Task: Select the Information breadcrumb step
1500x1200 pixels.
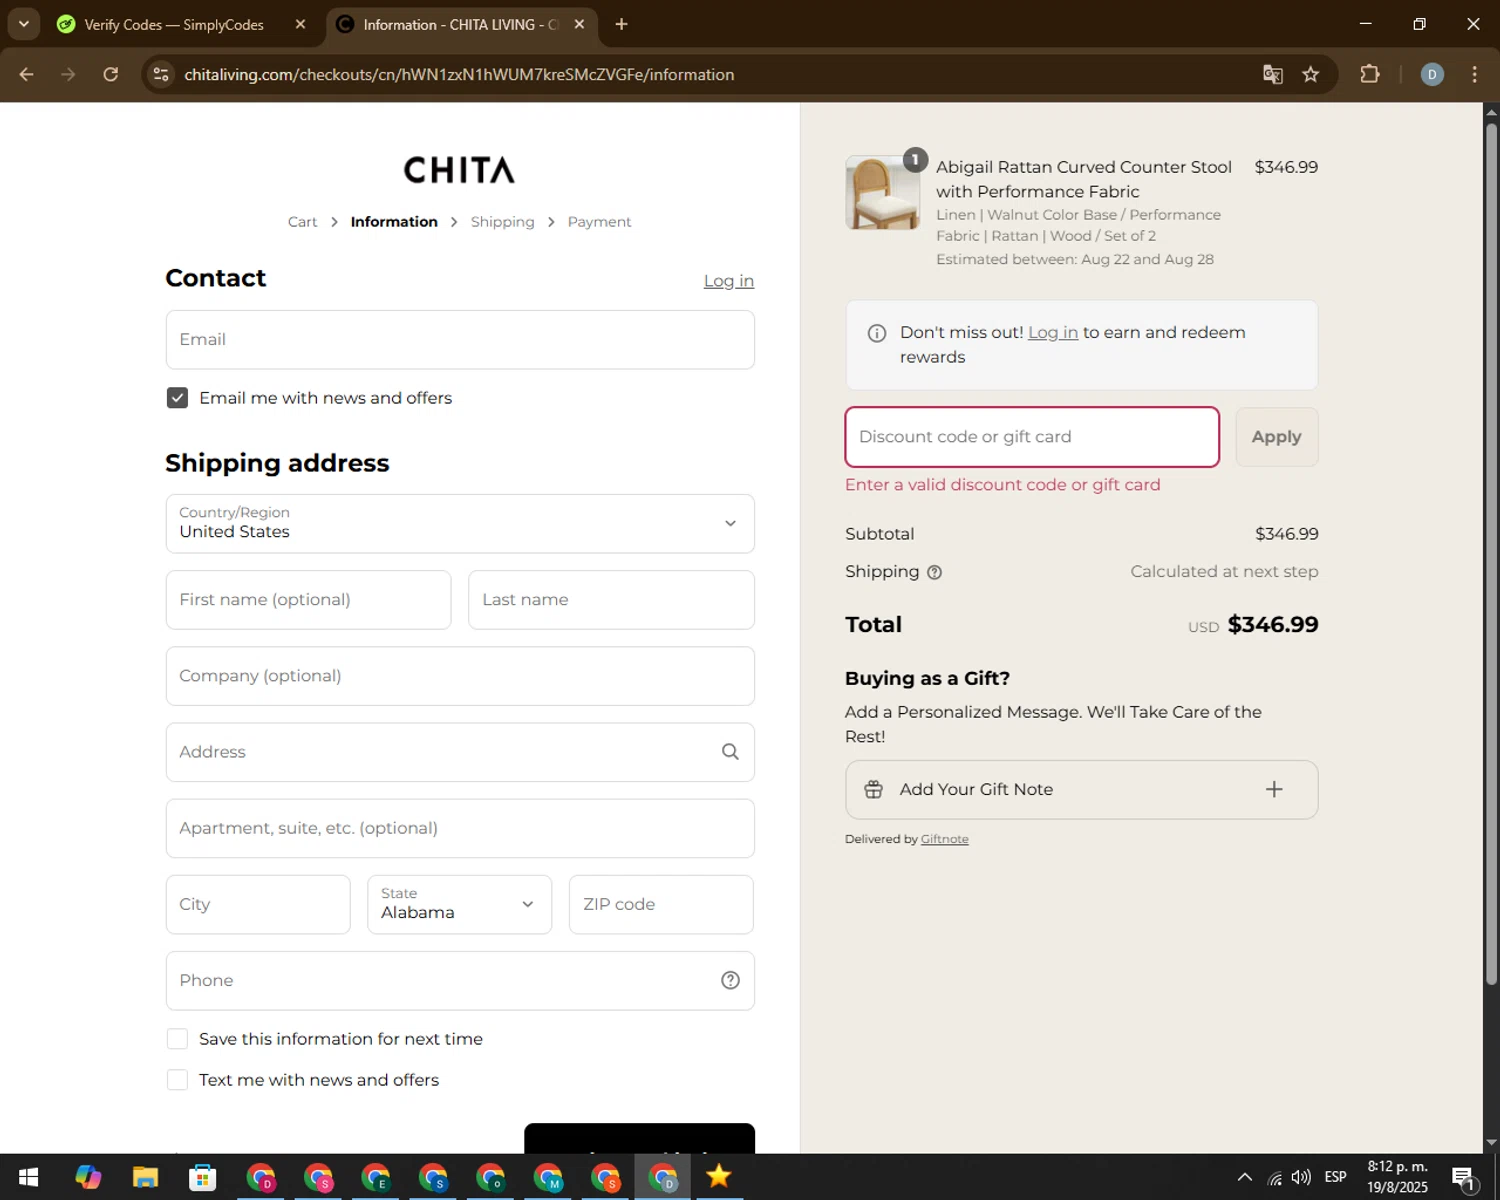Action: tap(394, 222)
